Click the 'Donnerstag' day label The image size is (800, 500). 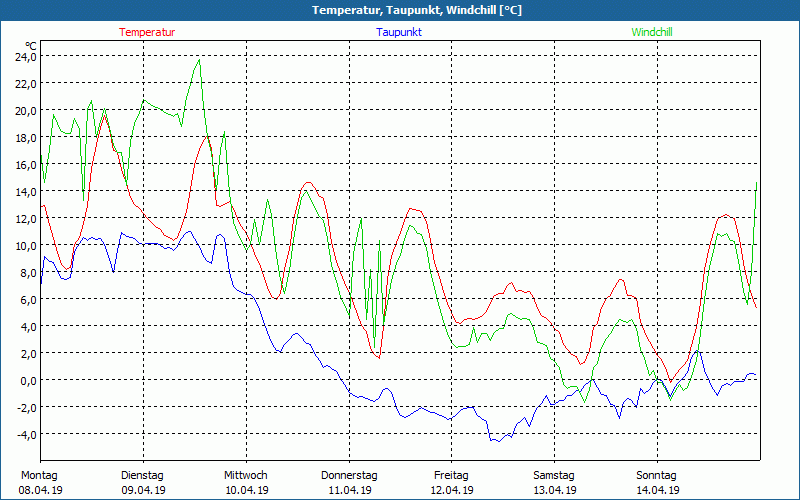coord(349,476)
